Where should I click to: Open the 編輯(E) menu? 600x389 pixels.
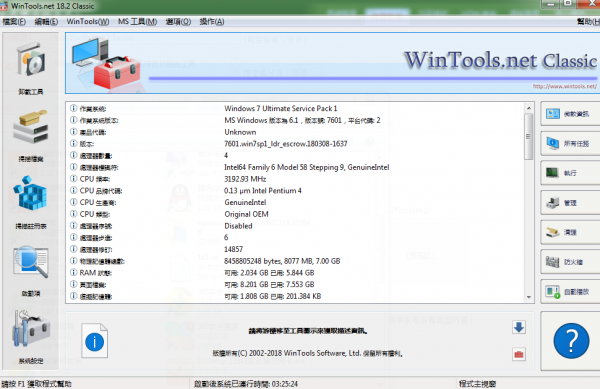click(46, 21)
